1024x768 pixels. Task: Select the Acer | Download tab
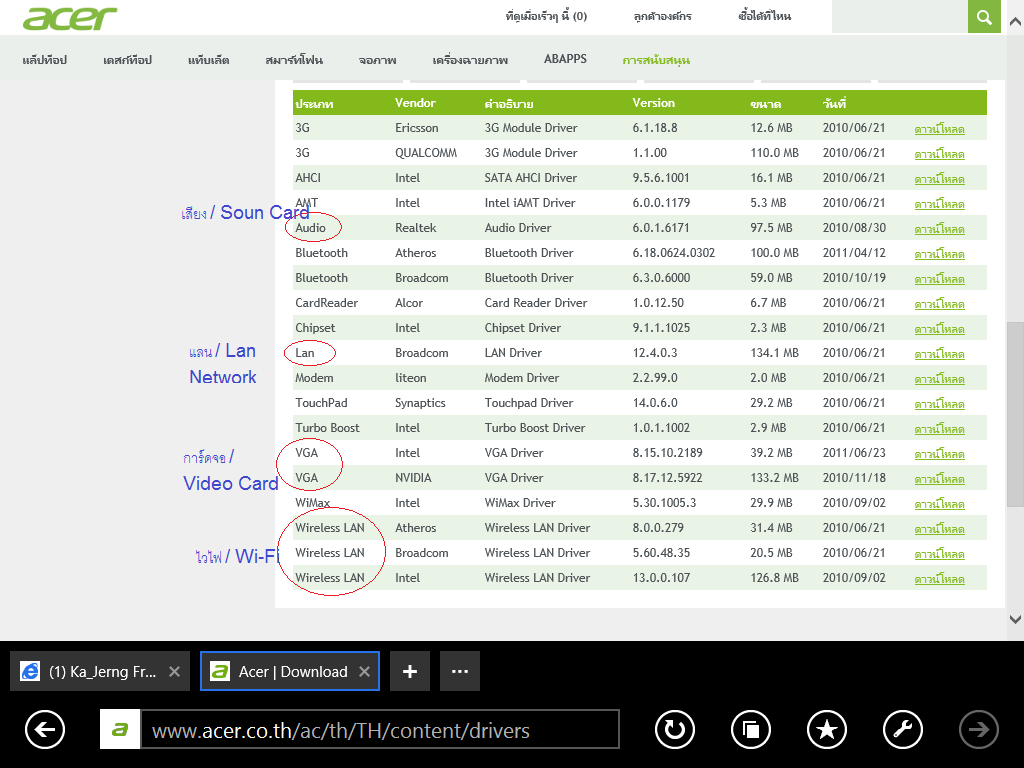(x=290, y=671)
